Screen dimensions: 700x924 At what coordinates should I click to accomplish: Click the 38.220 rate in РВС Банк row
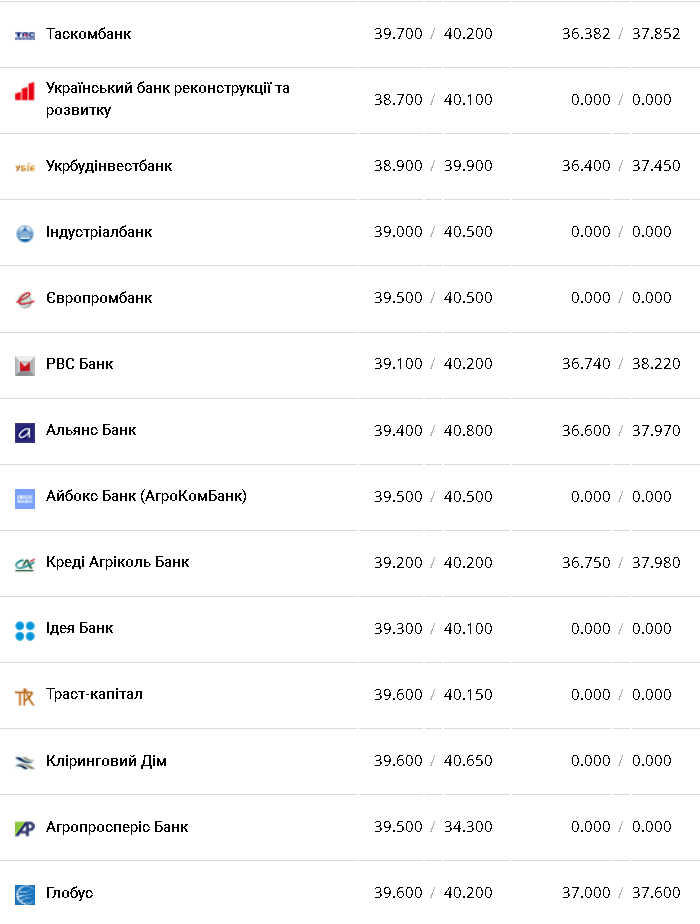click(x=656, y=364)
